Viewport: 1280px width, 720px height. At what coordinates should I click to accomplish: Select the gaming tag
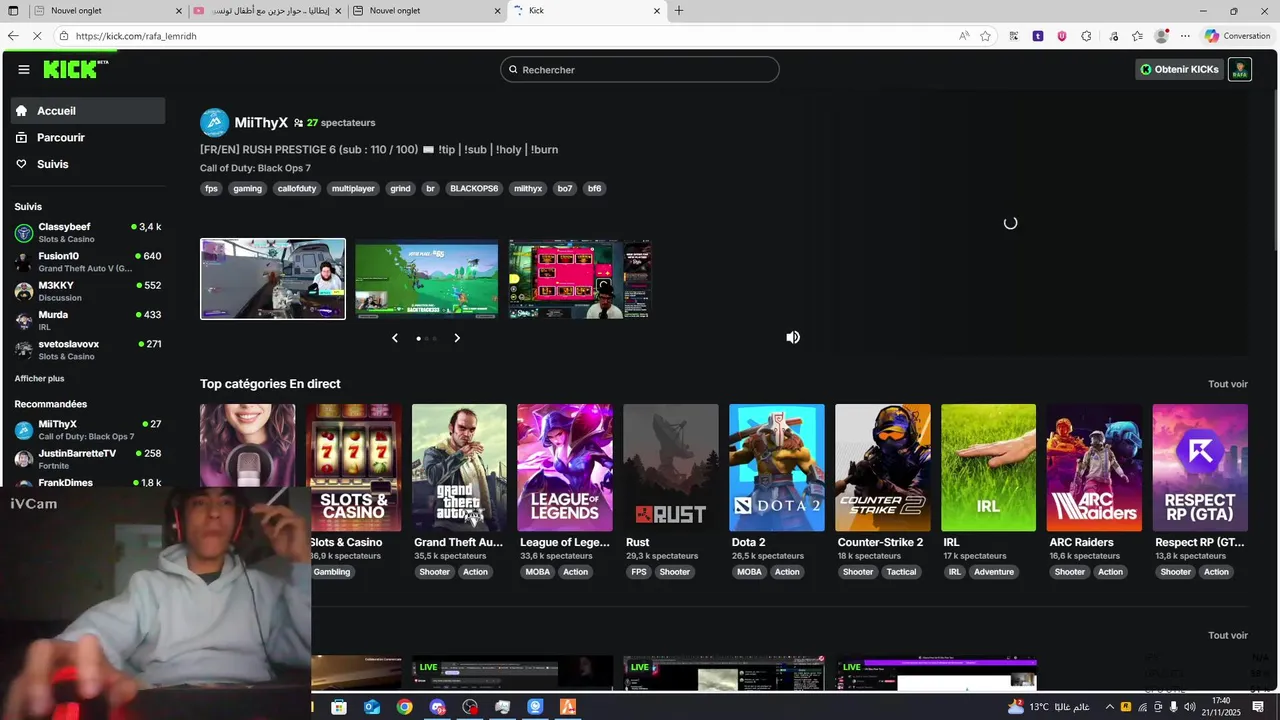tap(247, 188)
